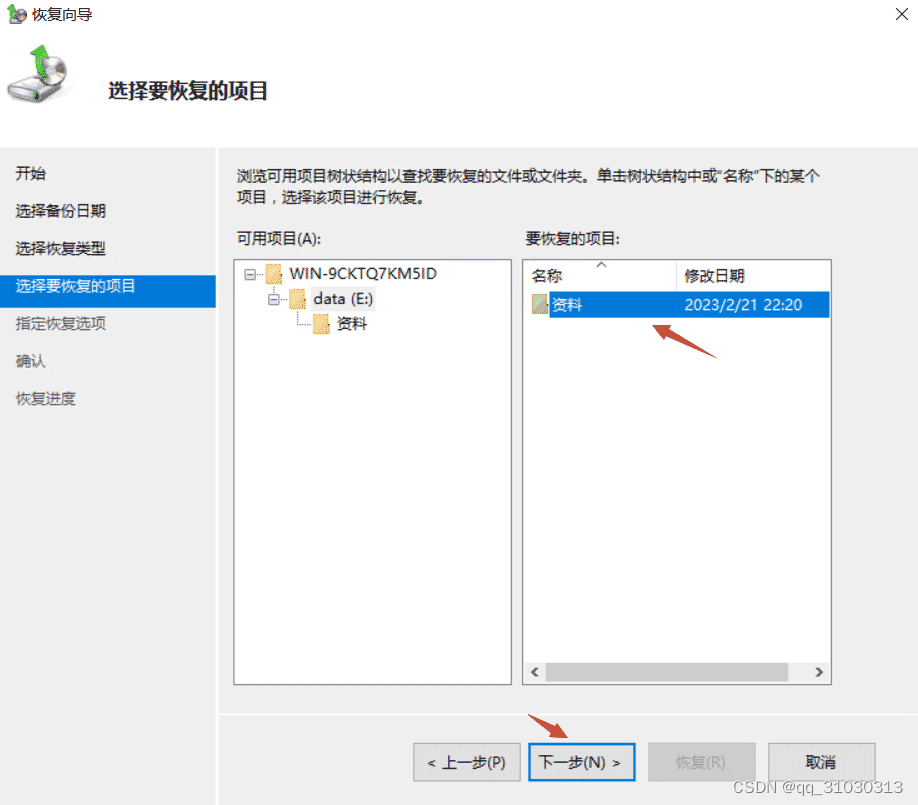Go to 开始 step in sidebar
This screenshot has height=805, width=918.
pyautogui.click(x=30, y=173)
